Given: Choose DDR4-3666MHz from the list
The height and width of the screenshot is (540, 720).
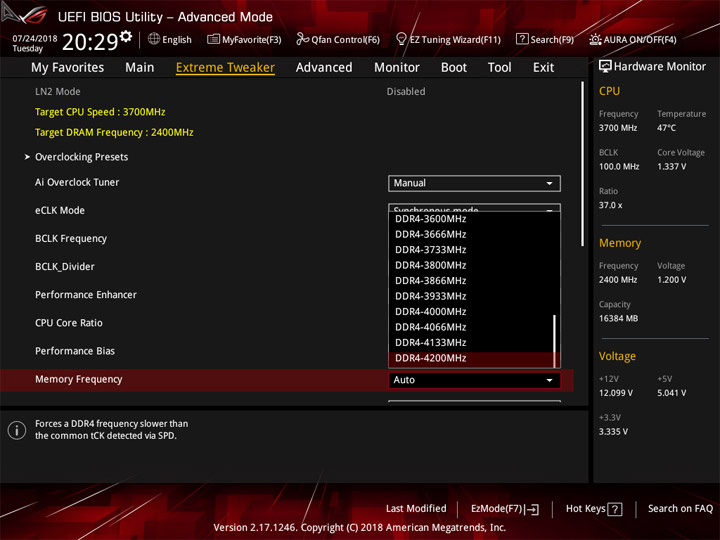Looking at the screenshot, I should 472,235.
